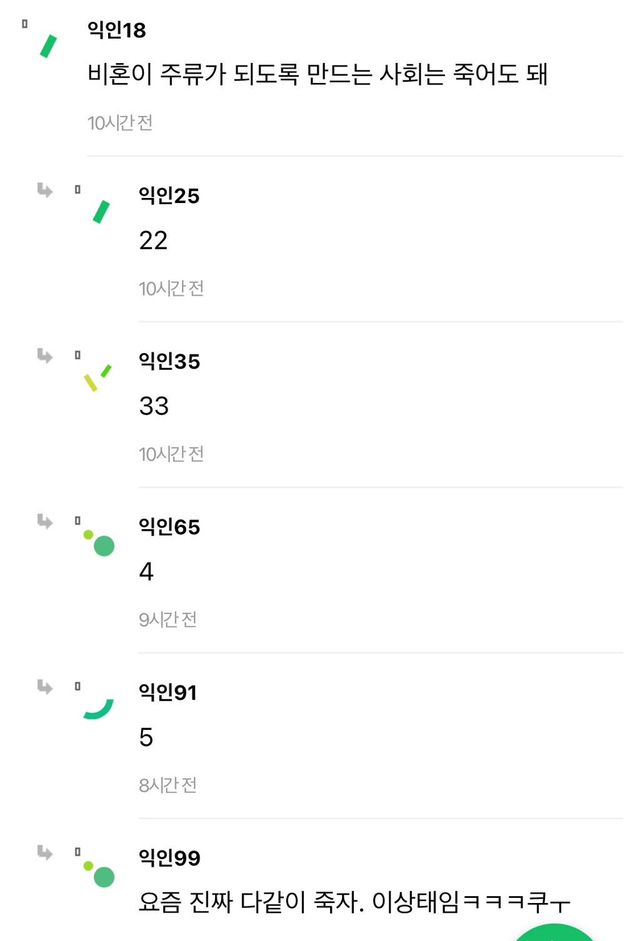
Task: Open 익인99's green dot avatar
Action: [99, 875]
